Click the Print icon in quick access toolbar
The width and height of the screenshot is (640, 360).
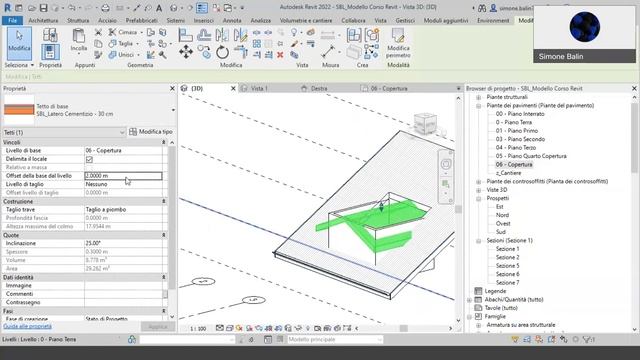pos(105,8)
